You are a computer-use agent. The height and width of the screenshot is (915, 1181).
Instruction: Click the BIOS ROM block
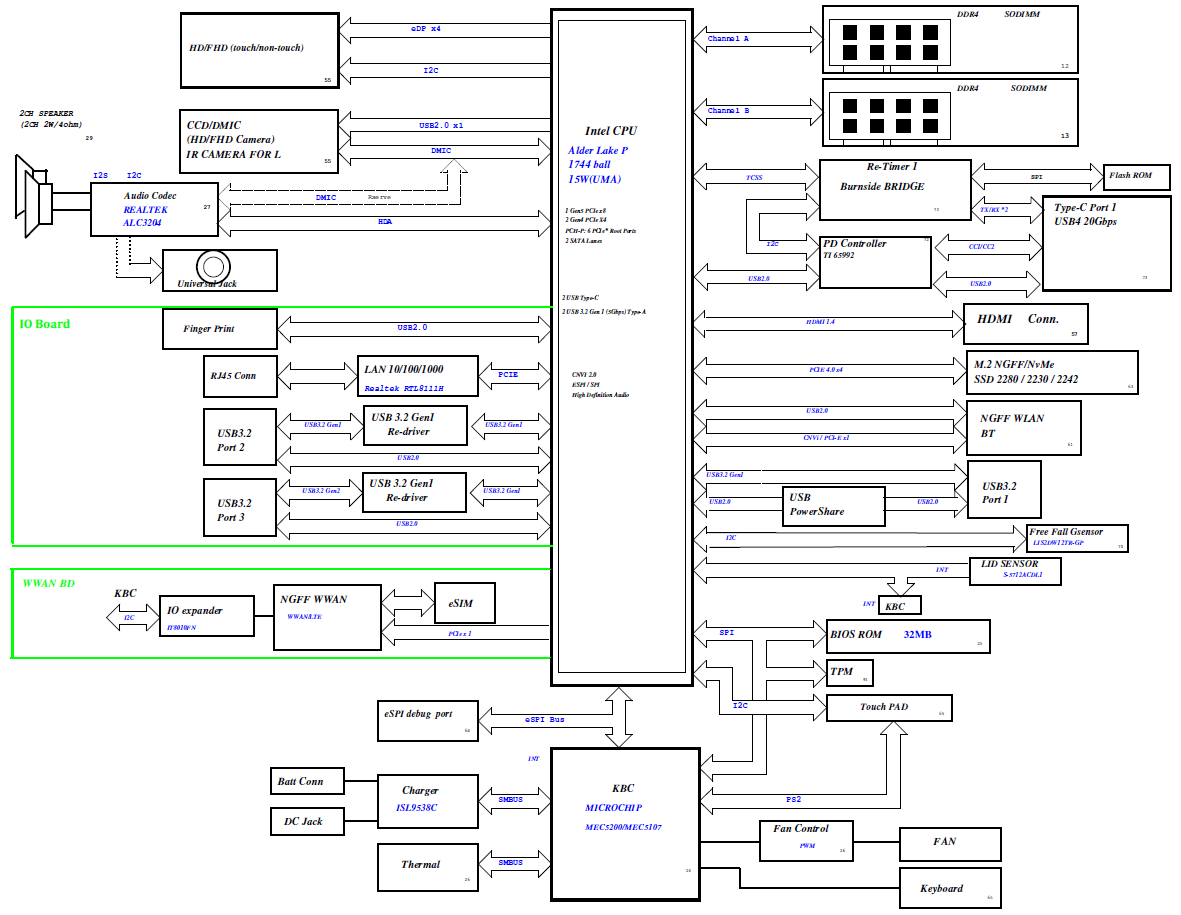[x=908, y=636]
